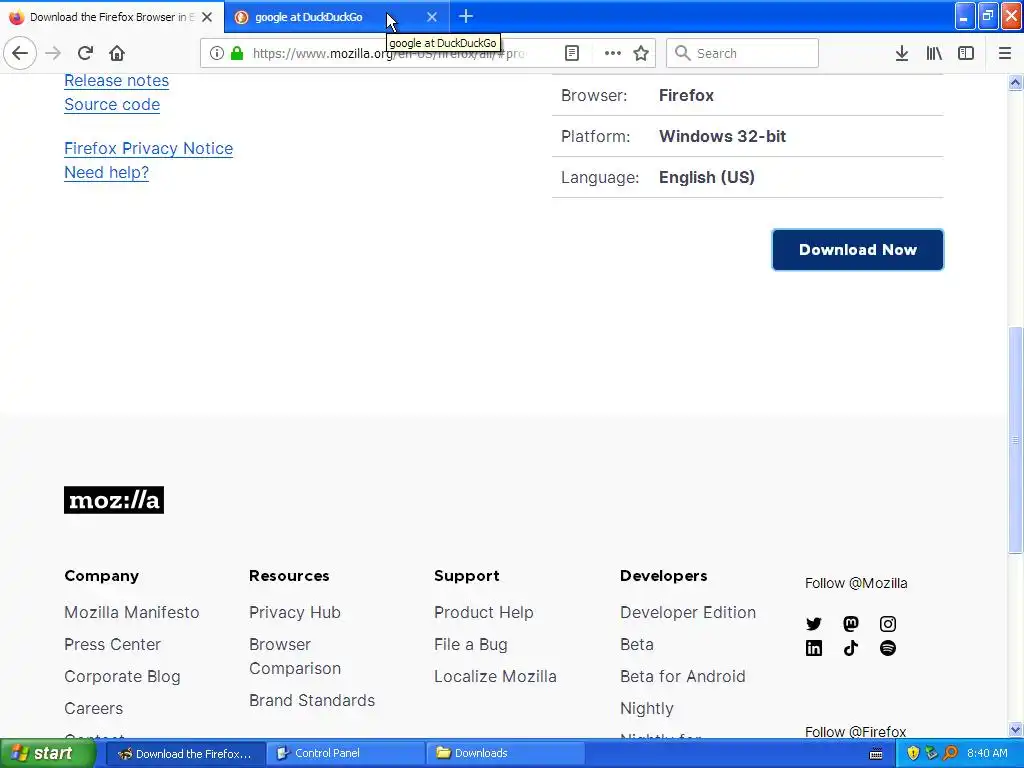Click the English (US) language value
Screen dimensions: 1024x768
pyautogui.click(x=707, y=178)
